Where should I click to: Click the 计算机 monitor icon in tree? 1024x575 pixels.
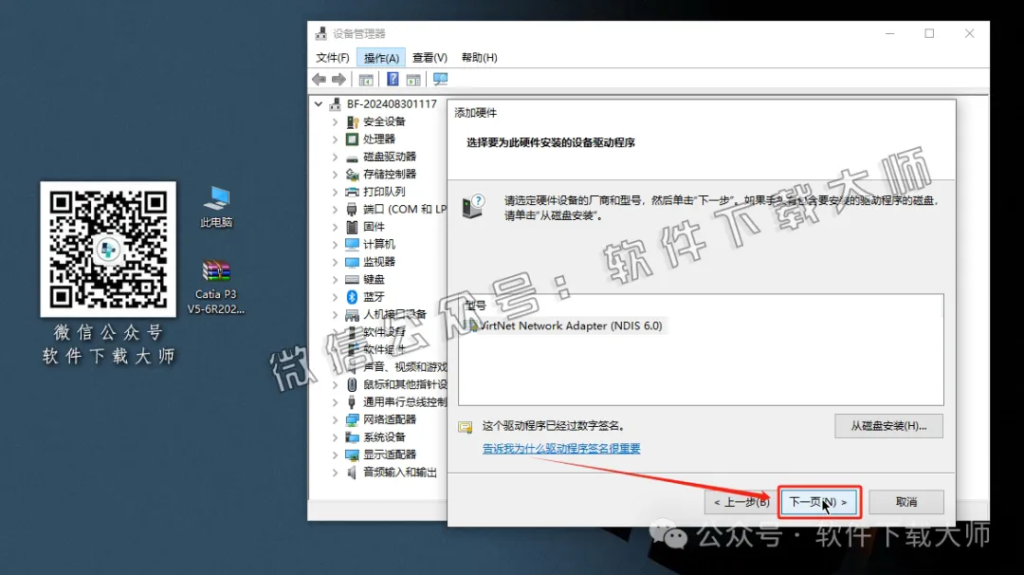tap(352, 244)
